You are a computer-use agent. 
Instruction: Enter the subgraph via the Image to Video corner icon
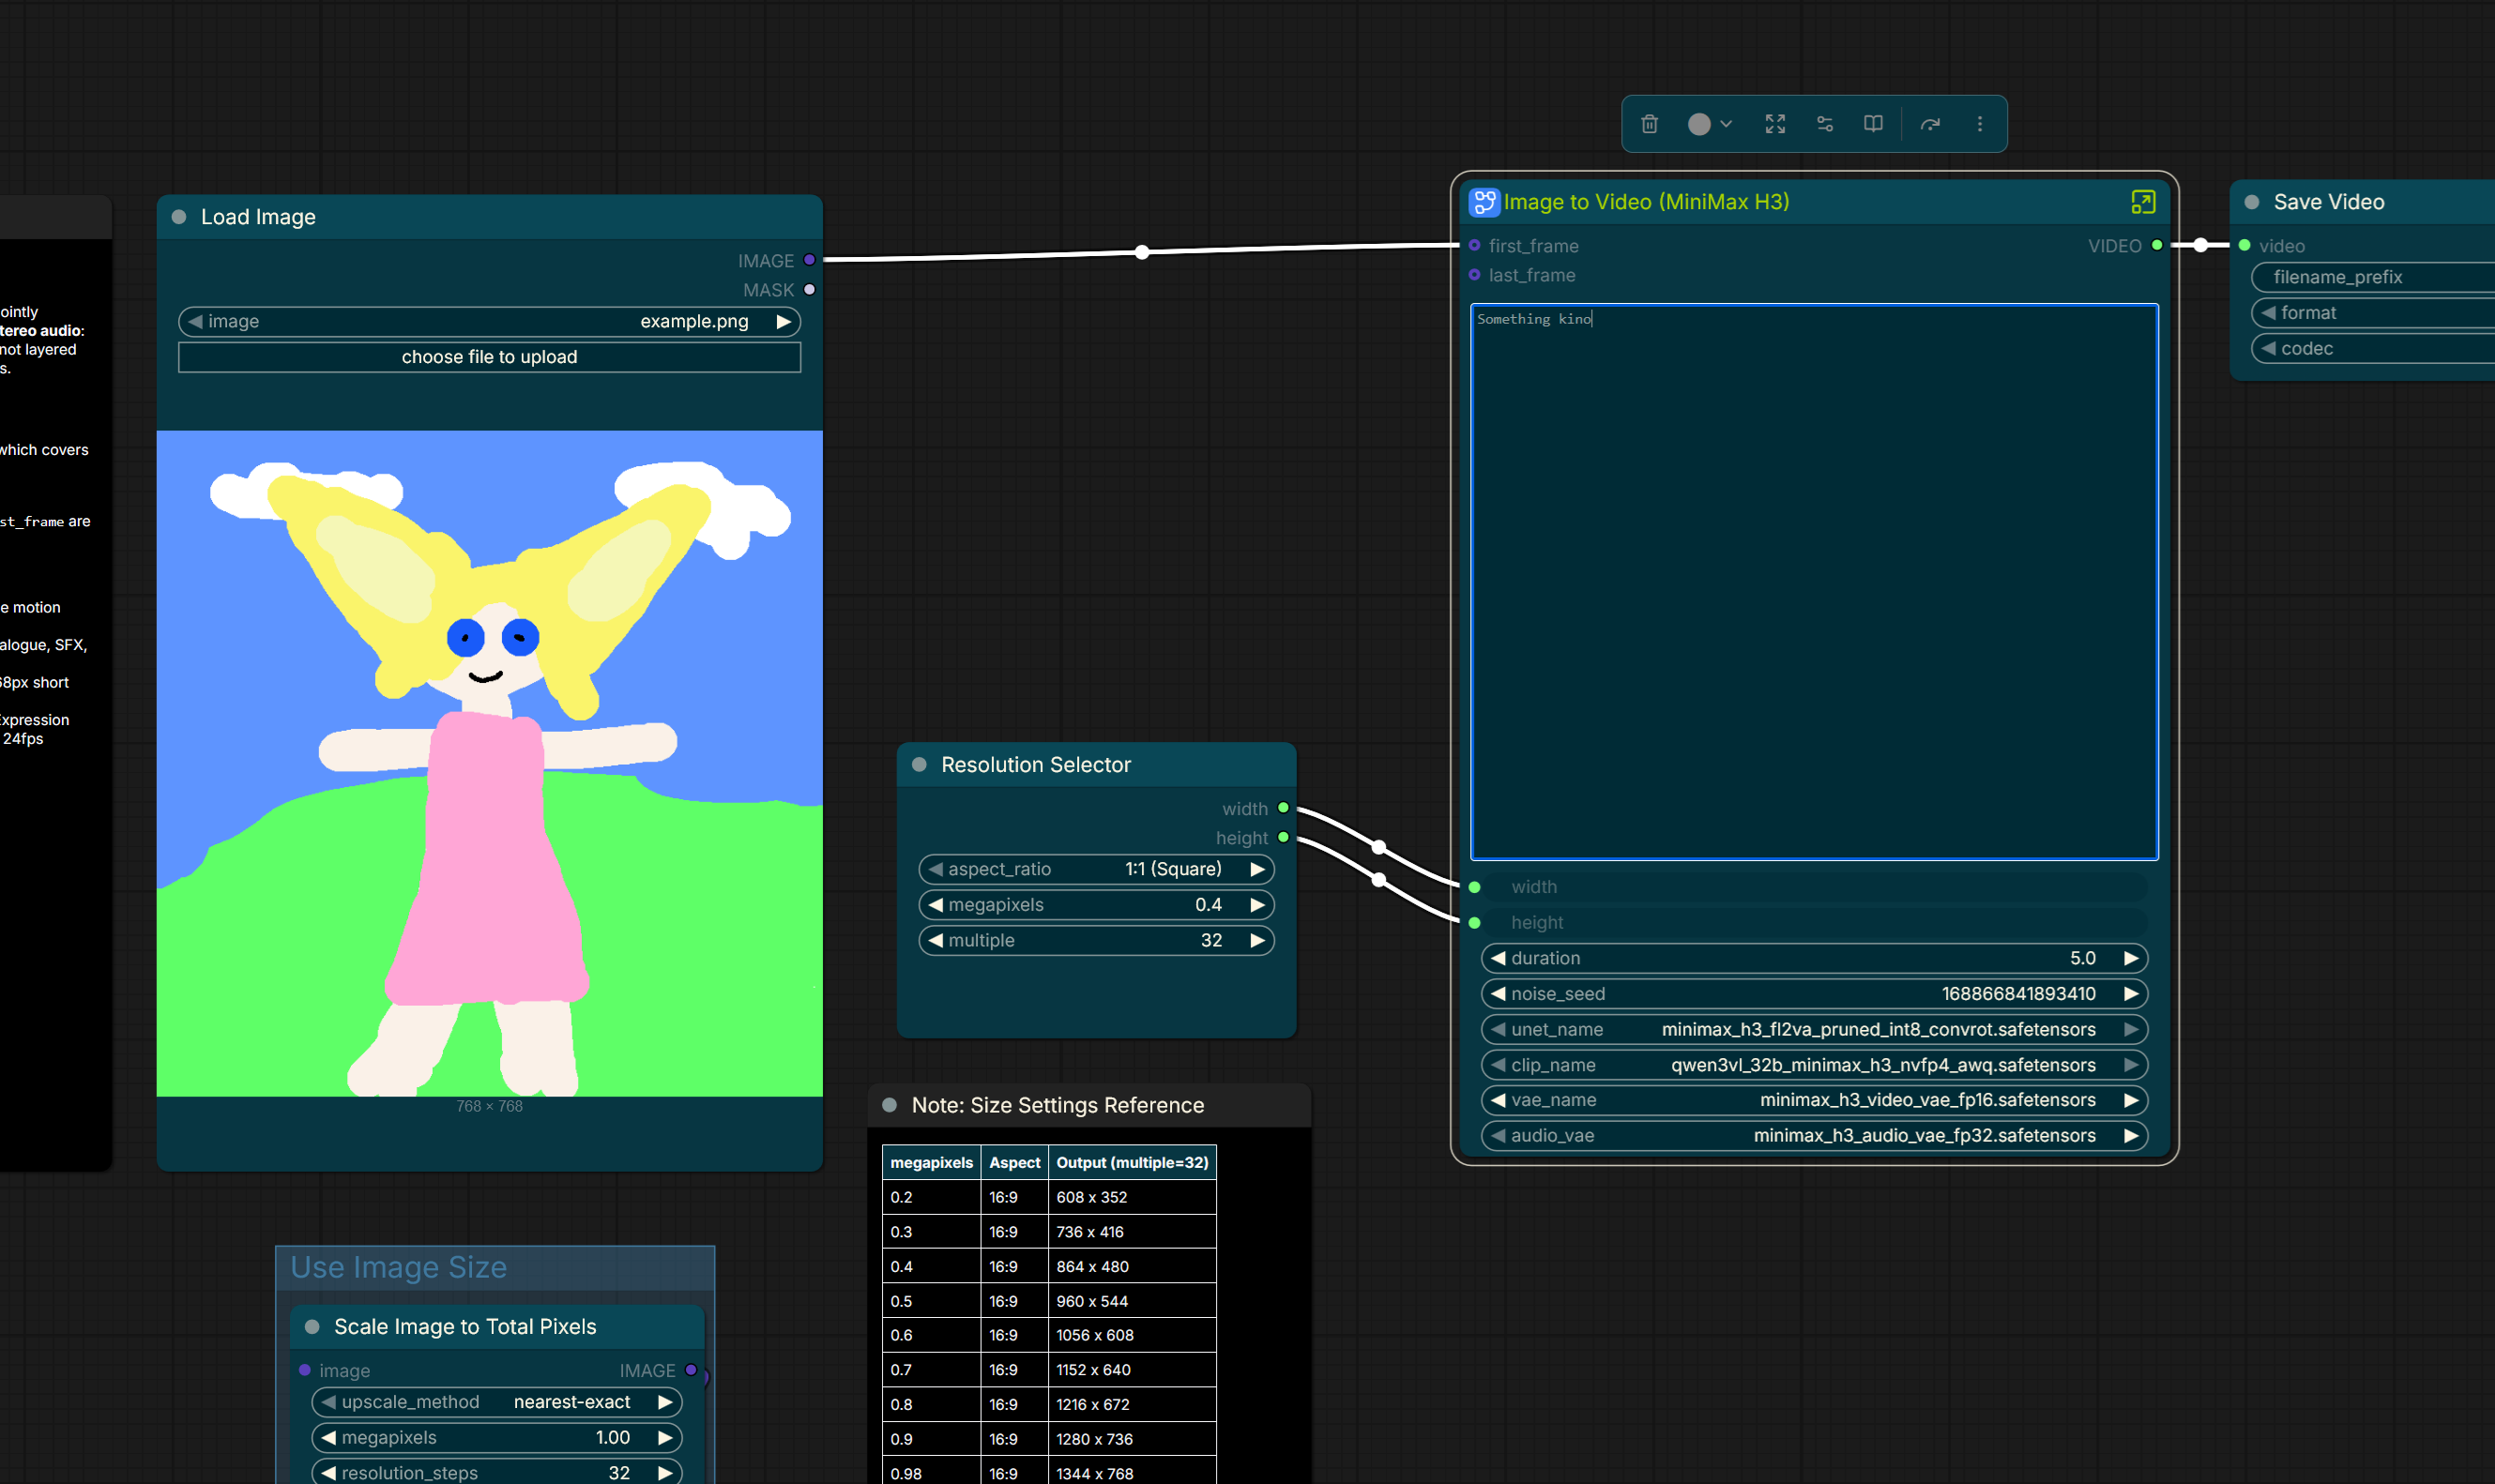coord(2142,202)
